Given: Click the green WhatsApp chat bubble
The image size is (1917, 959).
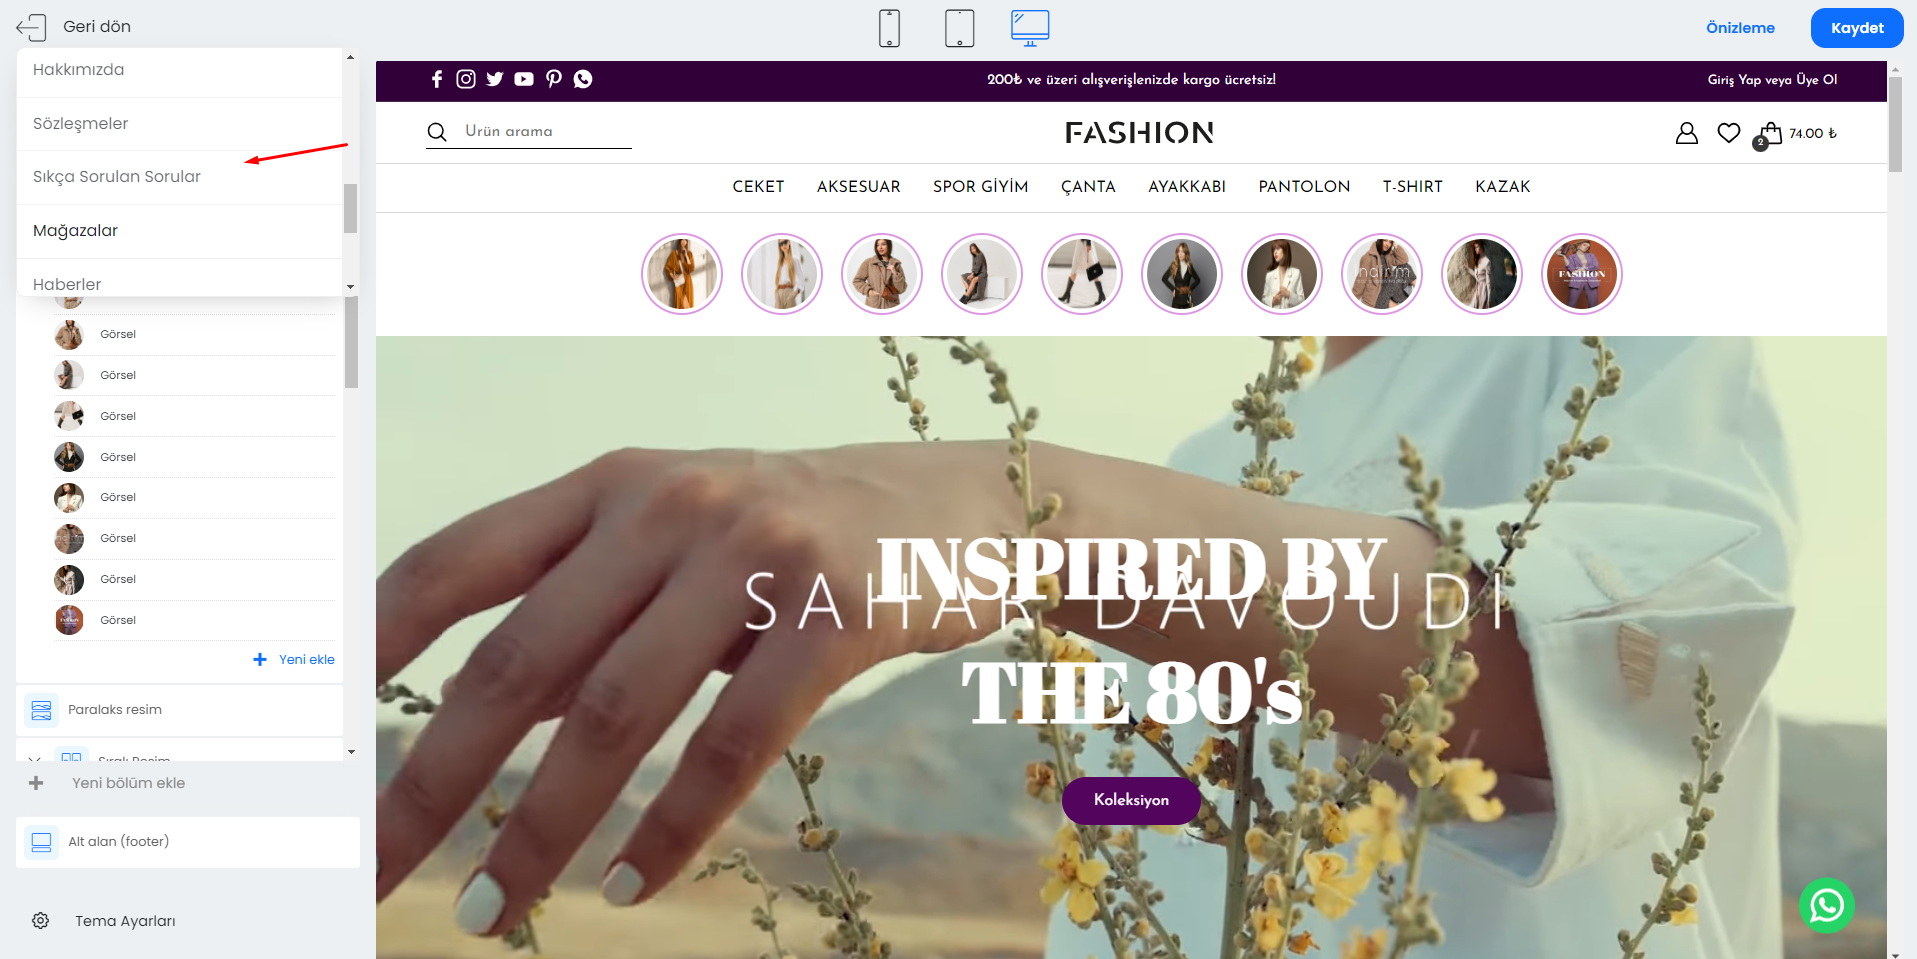Looking at the screenshot, I should (x=1827, y=905).
